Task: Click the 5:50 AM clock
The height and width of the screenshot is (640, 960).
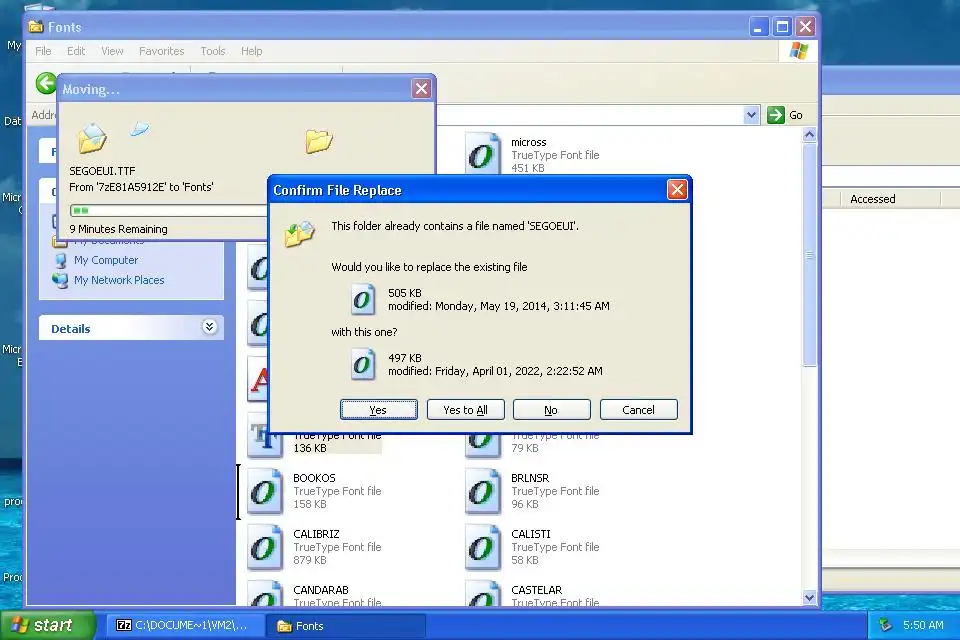Action: click(x=923, y=625)
